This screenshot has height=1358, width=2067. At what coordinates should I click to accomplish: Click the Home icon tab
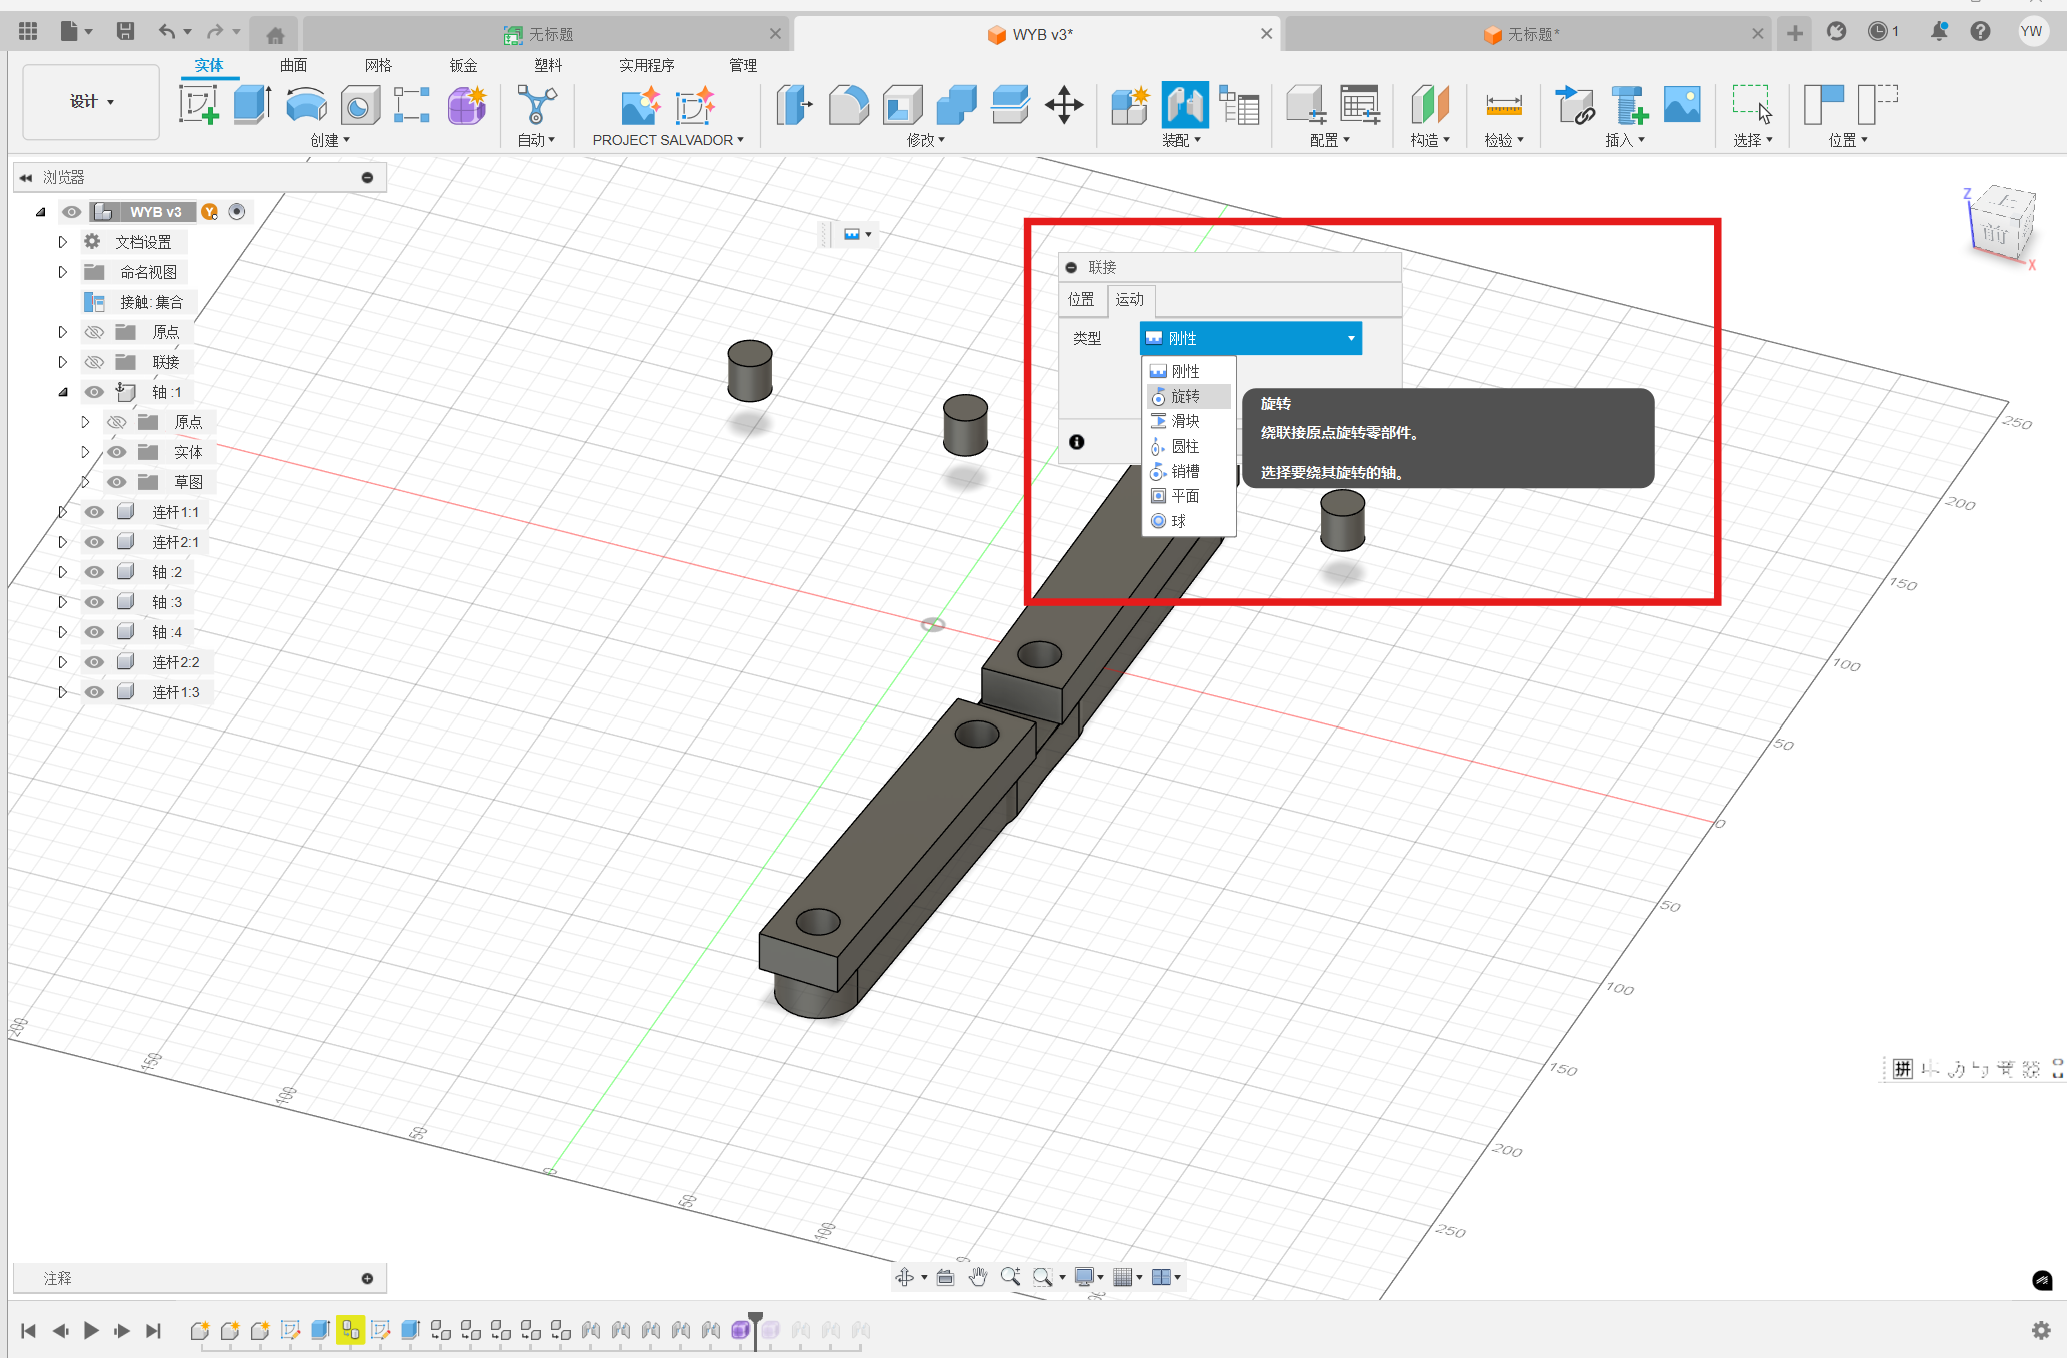pyautogui.click(x=275, y=35)
